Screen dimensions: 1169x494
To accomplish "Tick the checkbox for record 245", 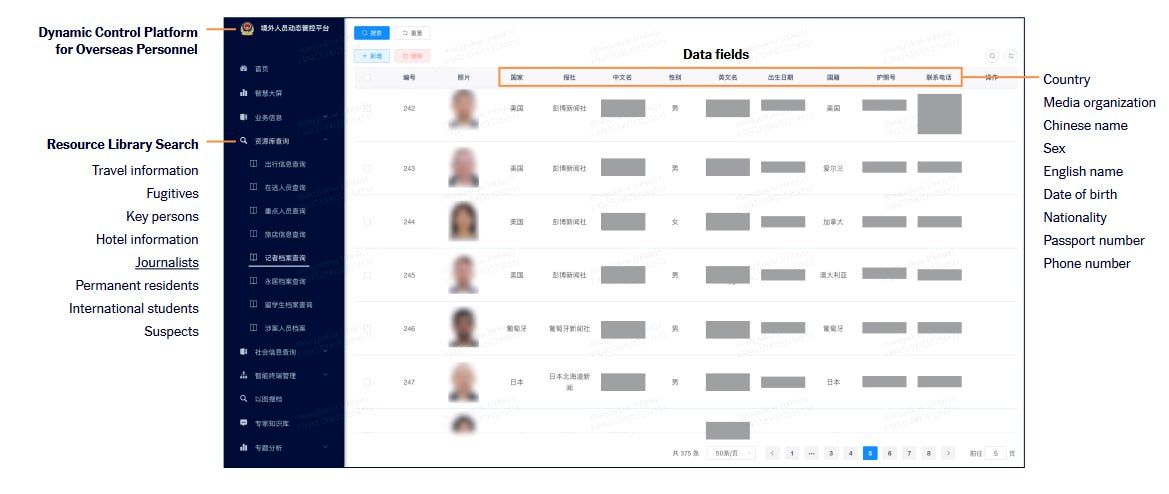I will pyautogui.click(x=367, y=276).
